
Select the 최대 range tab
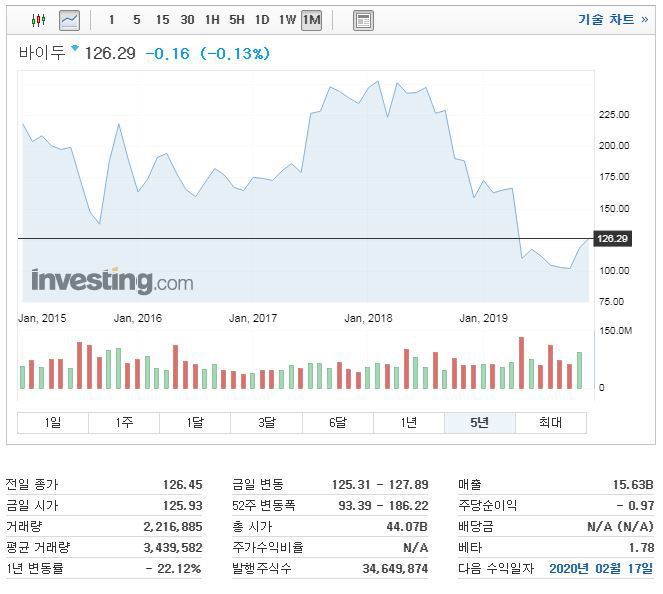click(551, 422)
